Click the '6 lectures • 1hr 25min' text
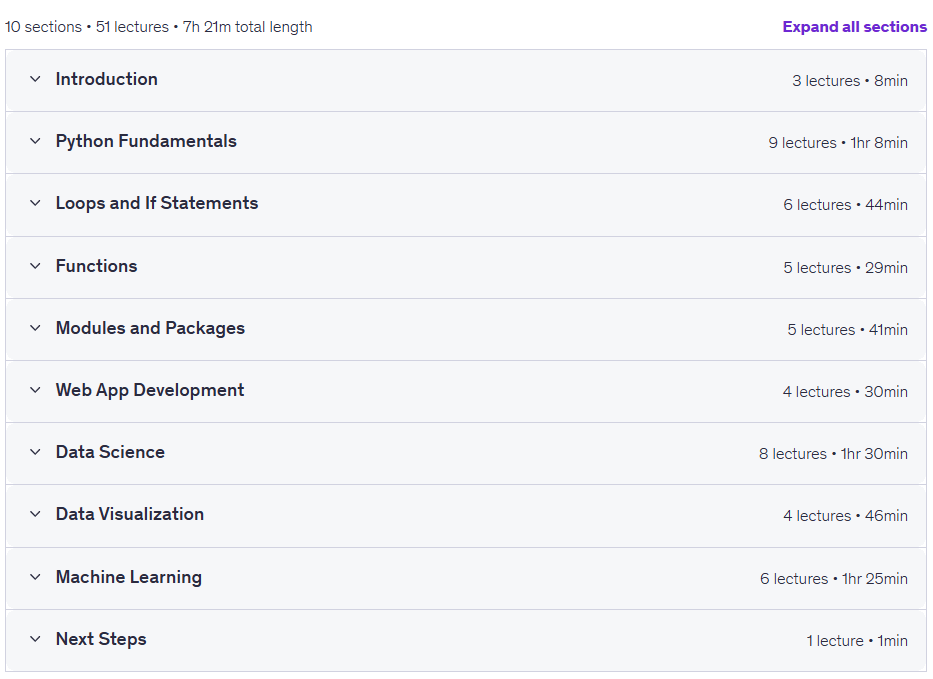The image size is (933, 679). (834, 578)
